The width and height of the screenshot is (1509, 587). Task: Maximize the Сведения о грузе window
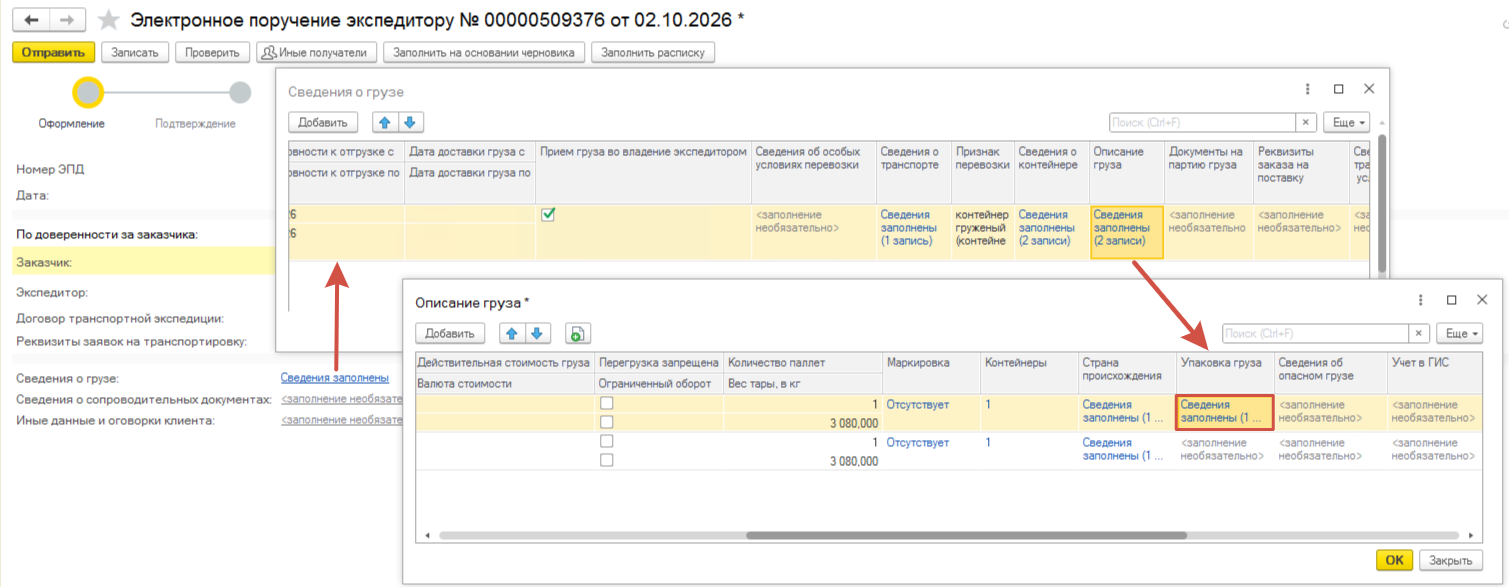point(1339,89)
